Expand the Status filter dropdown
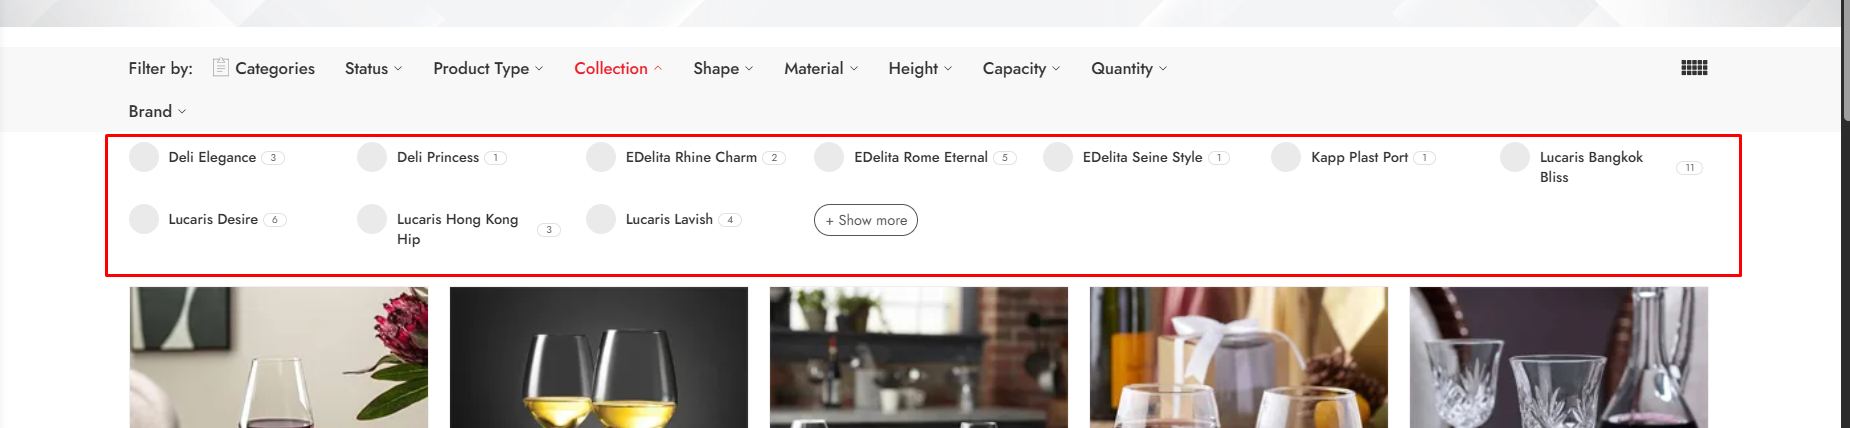This screenshot has width=1850, height=428. [373, 68]
